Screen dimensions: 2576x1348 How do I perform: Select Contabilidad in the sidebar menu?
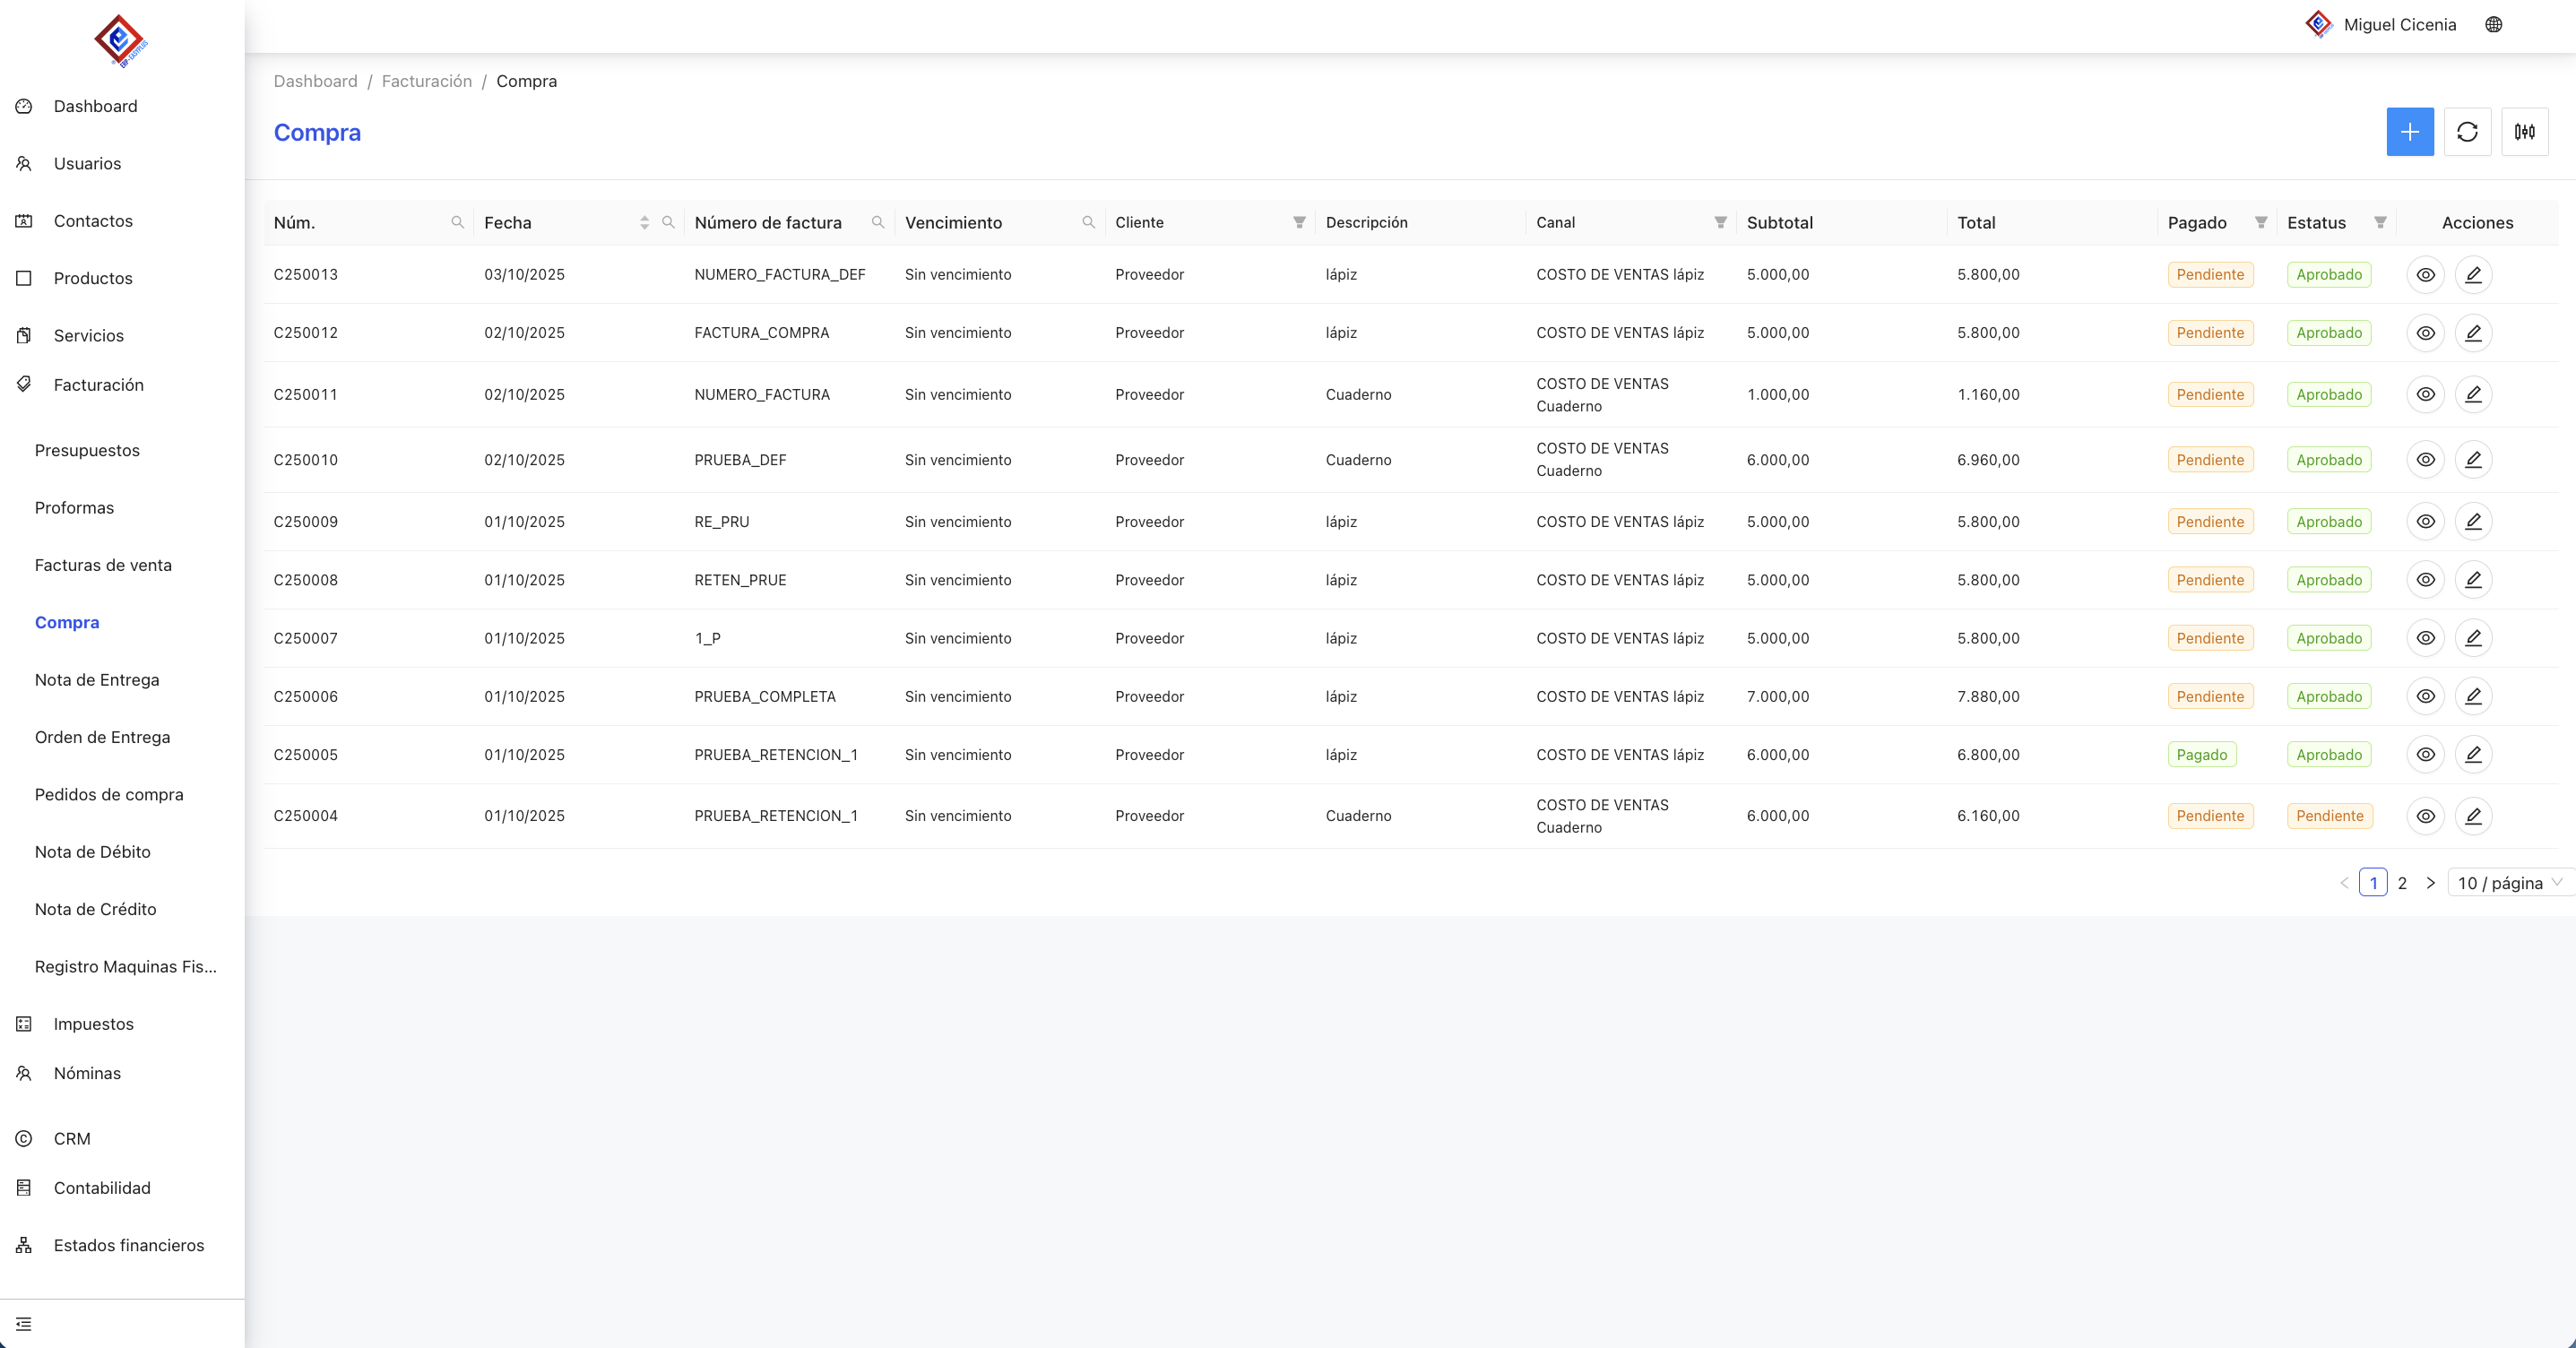point(102,1188)
